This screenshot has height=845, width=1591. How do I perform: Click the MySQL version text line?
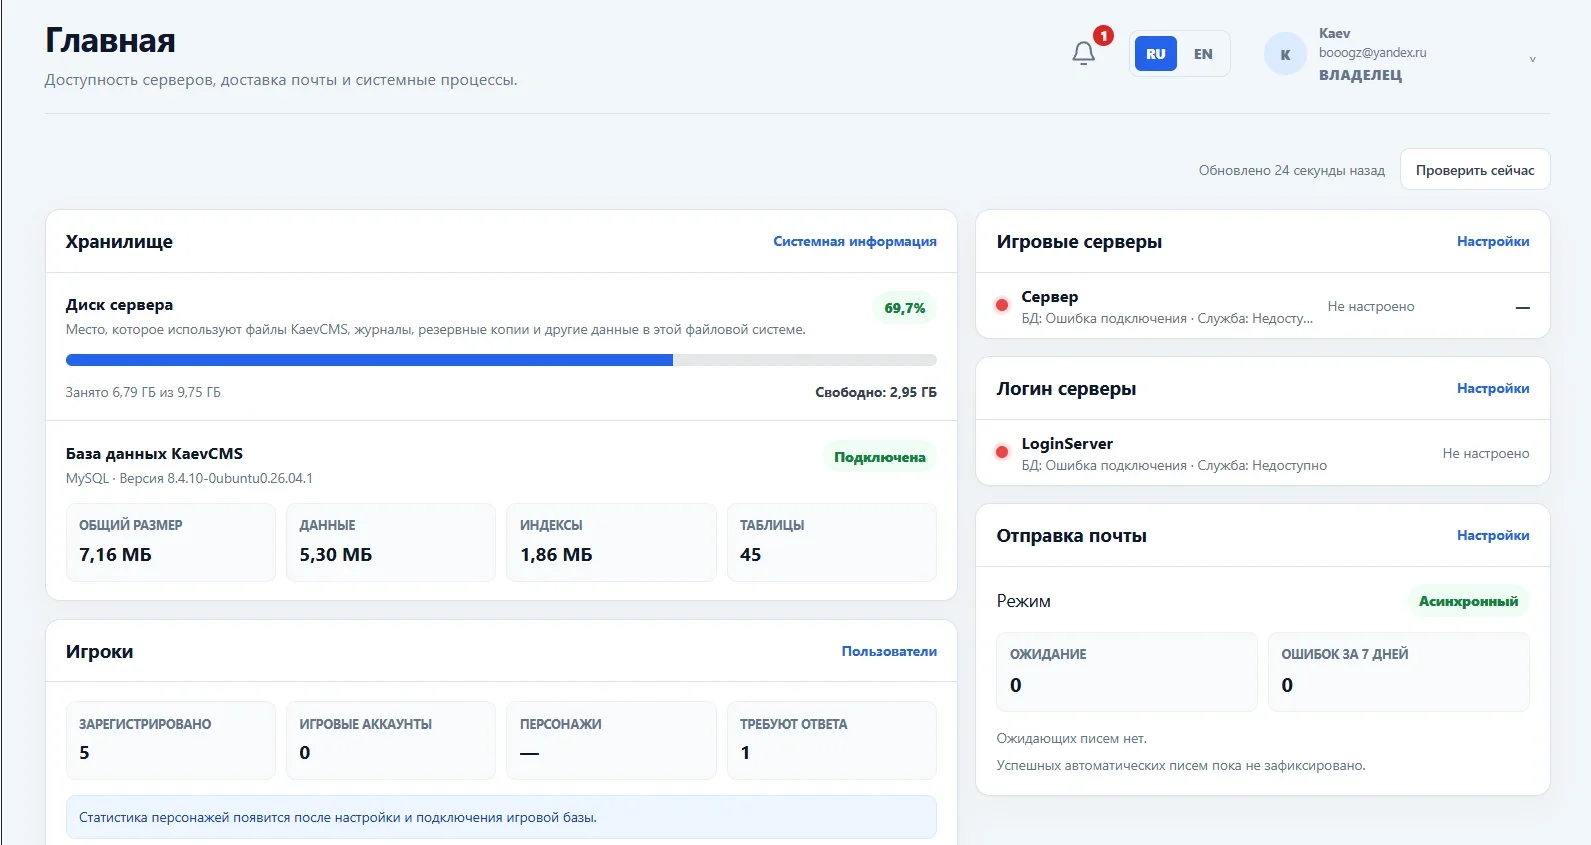pos(189,478)
